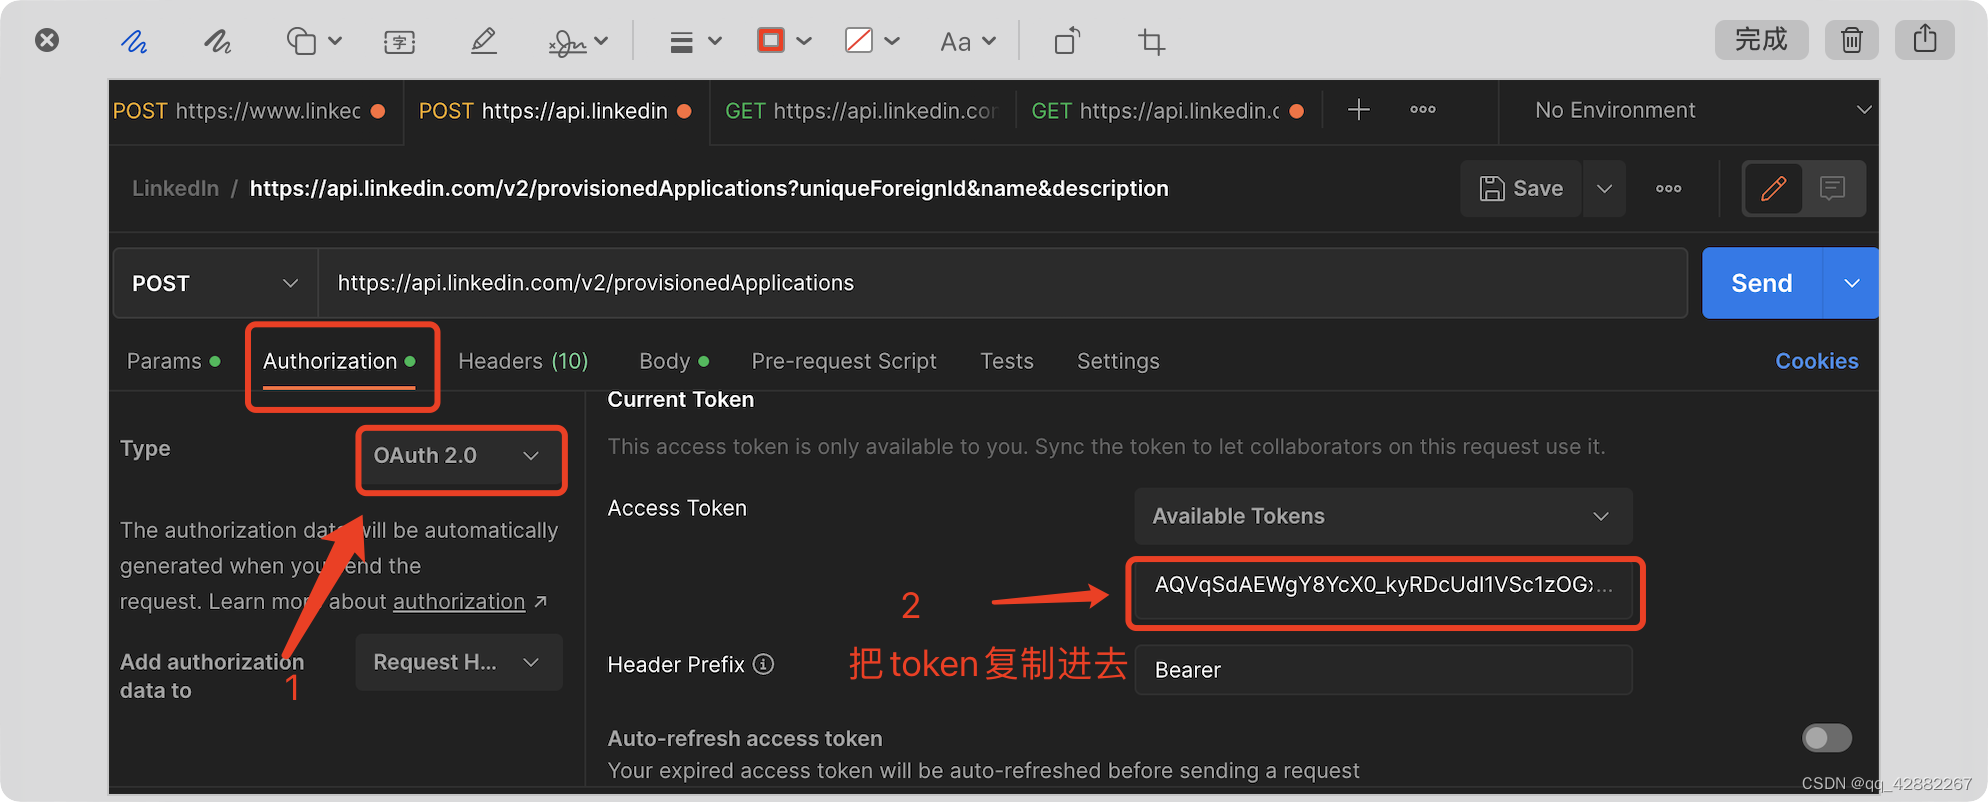Open the Shapes tool menu
The image size is (1988, 802).
point(314,41)
